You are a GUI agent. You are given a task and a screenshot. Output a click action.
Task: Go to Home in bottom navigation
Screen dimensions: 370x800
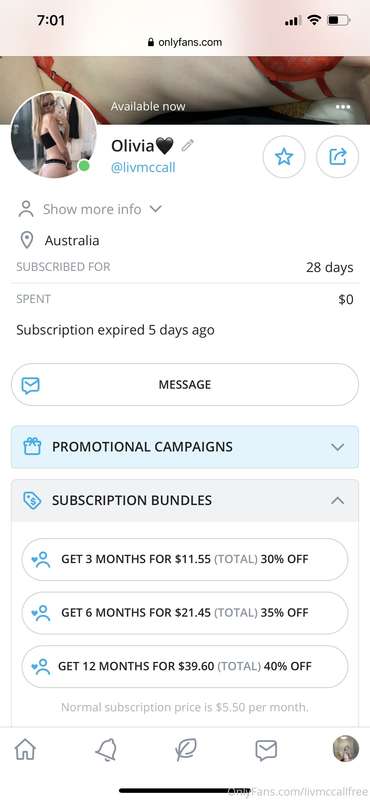(x=26, y=750)
